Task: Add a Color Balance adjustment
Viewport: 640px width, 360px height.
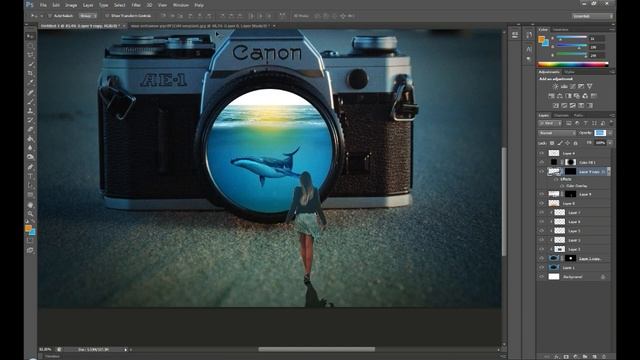Action: coord(560,96)
